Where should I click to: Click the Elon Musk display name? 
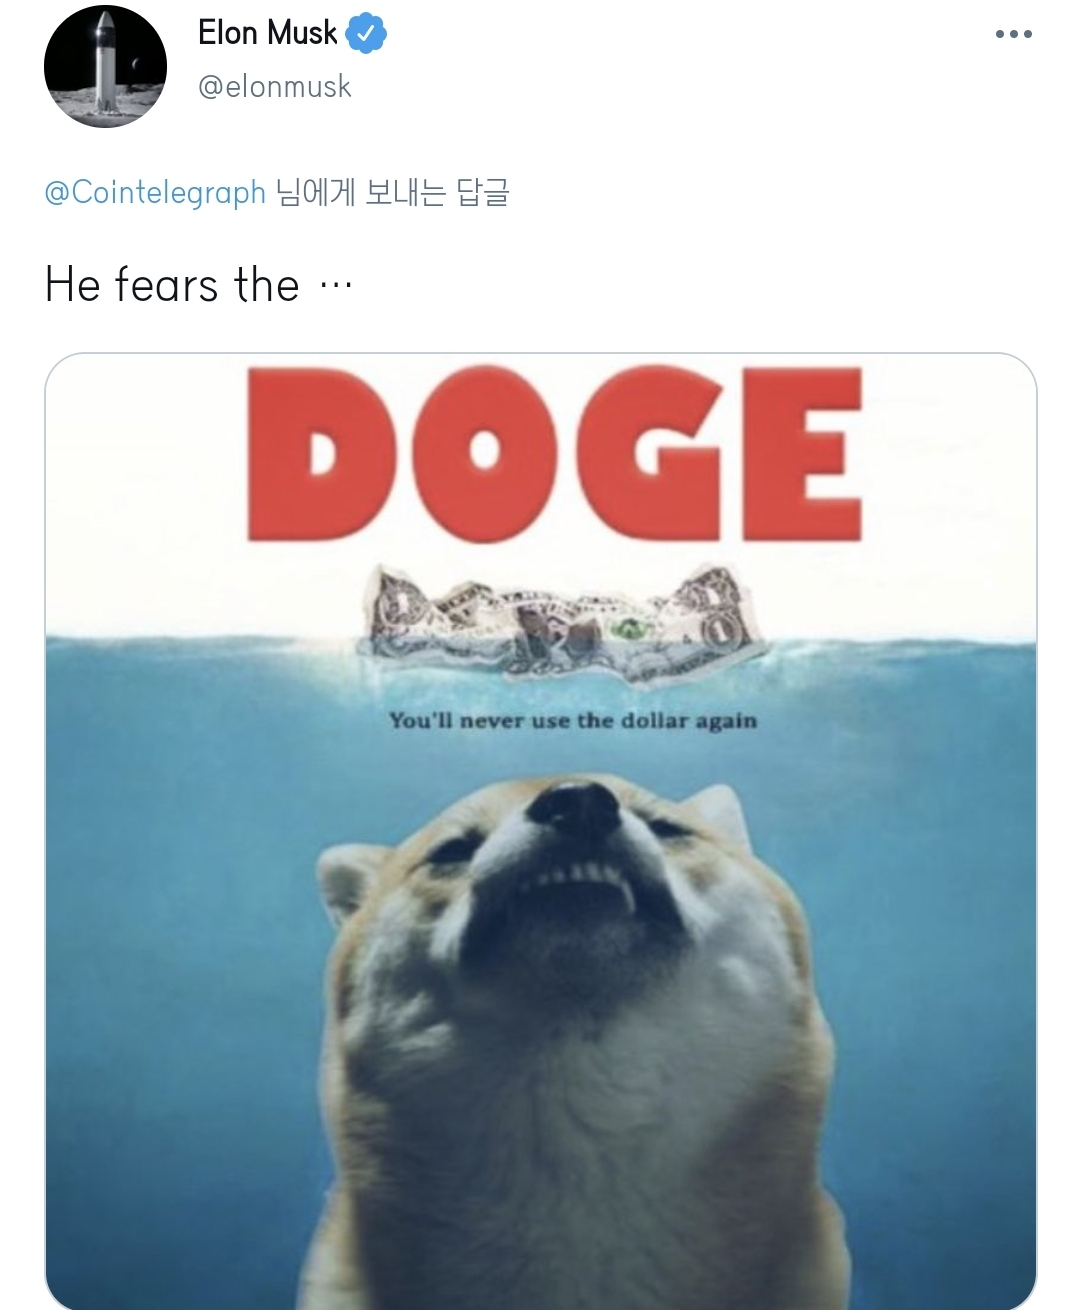coord(267,33)
